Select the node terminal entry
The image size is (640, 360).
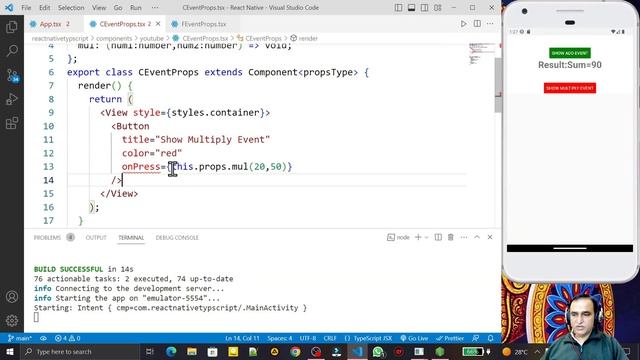click(398, 237)
